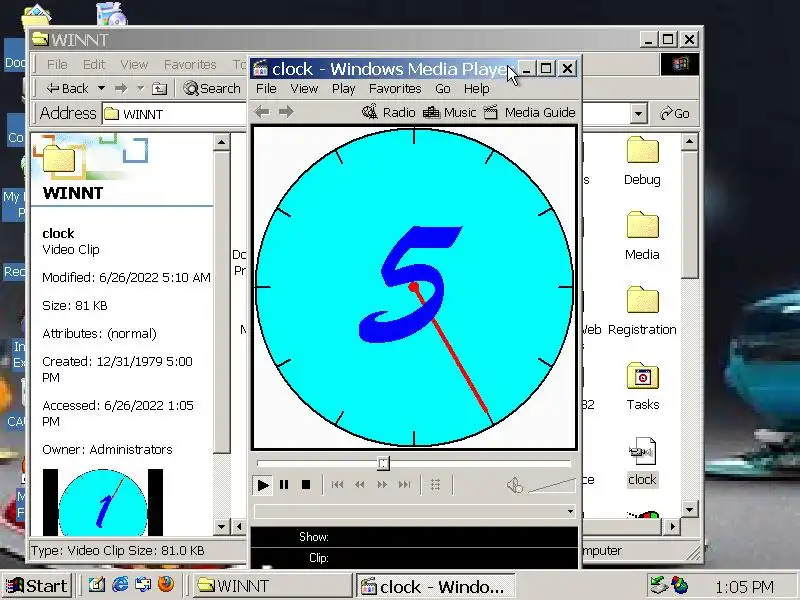Switch to clock Media Player taskbar button
The width and height of the screenshot is (800, 600).
pos(435,586)
